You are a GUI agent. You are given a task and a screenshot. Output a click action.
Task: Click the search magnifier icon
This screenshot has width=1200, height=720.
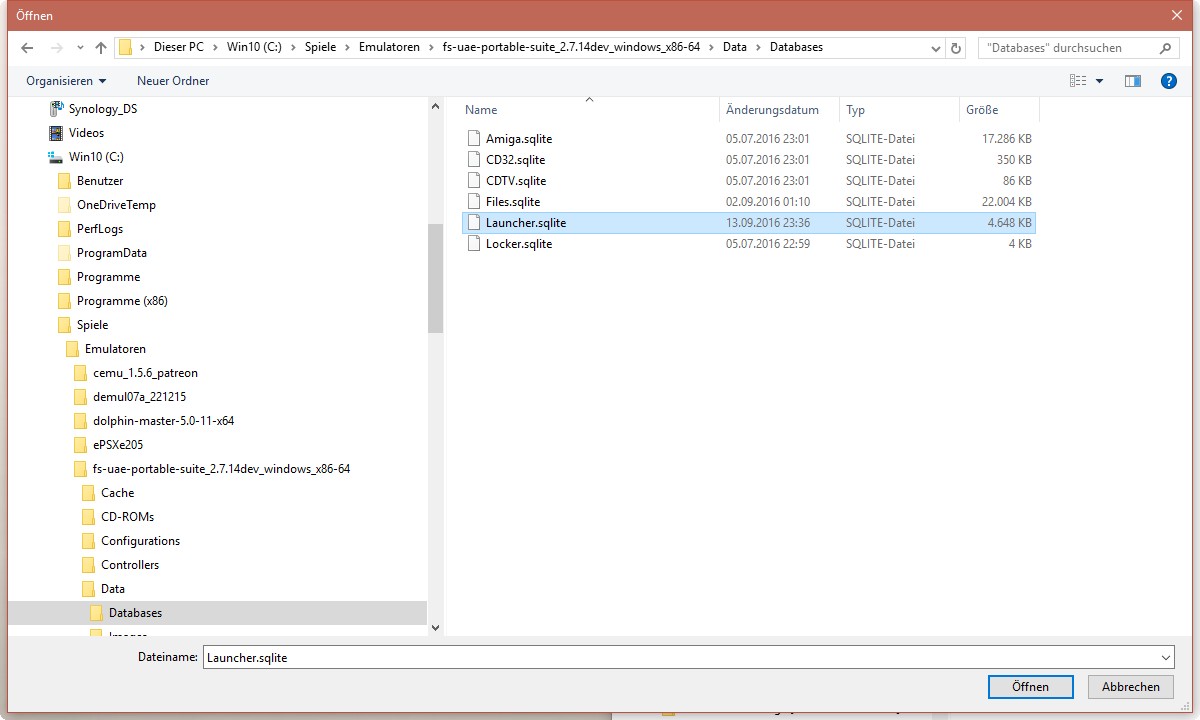click(1165, 48)
